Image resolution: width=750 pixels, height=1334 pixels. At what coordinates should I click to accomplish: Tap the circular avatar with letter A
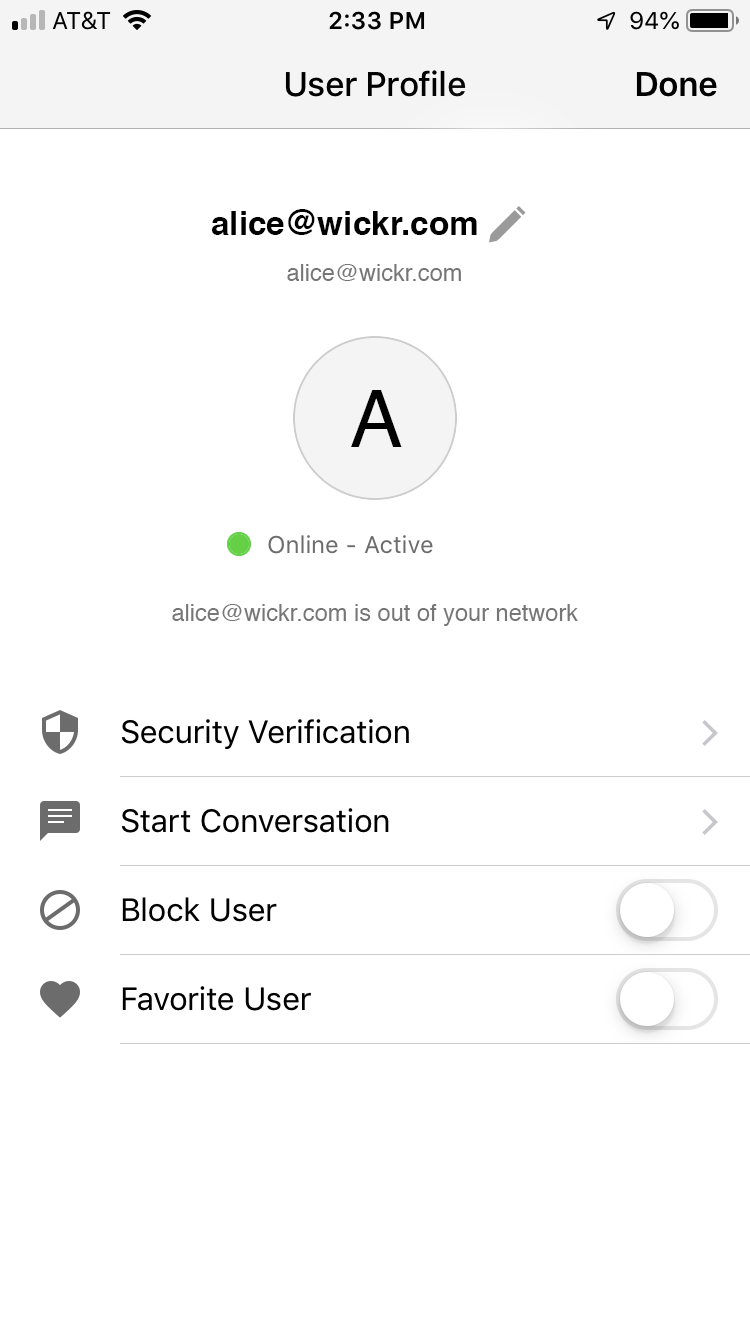coord(375,418)
